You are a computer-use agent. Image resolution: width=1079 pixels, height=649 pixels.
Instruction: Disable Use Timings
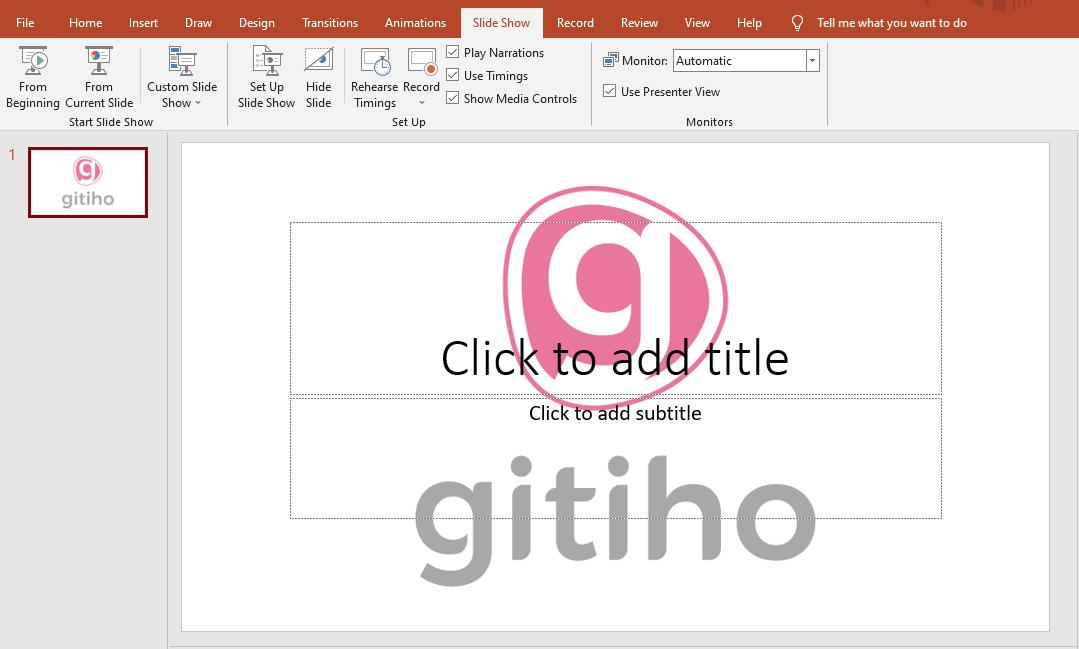pos(452,74)
